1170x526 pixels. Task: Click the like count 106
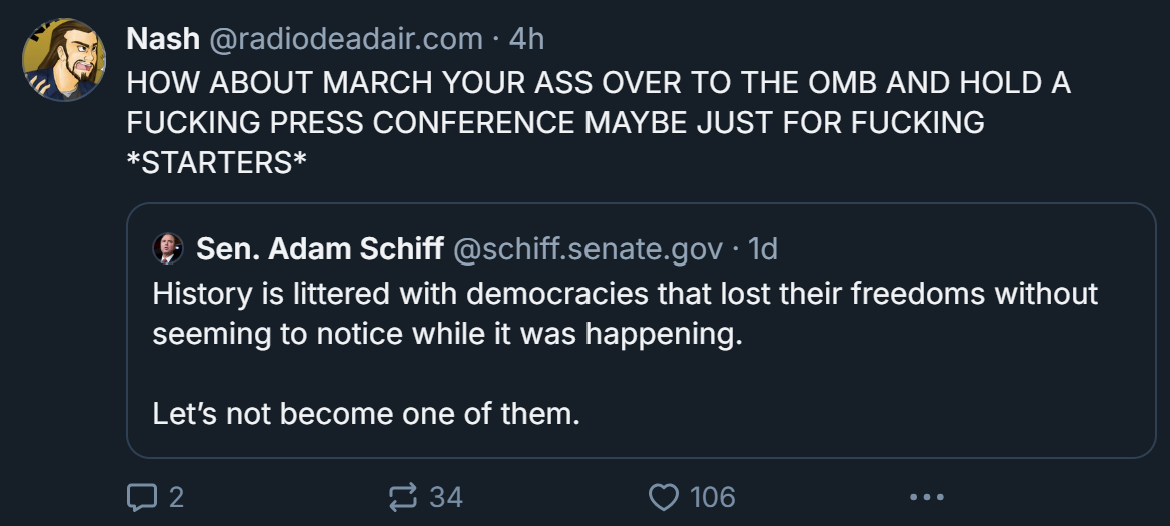pyautogui.click(x=713, y=497)
